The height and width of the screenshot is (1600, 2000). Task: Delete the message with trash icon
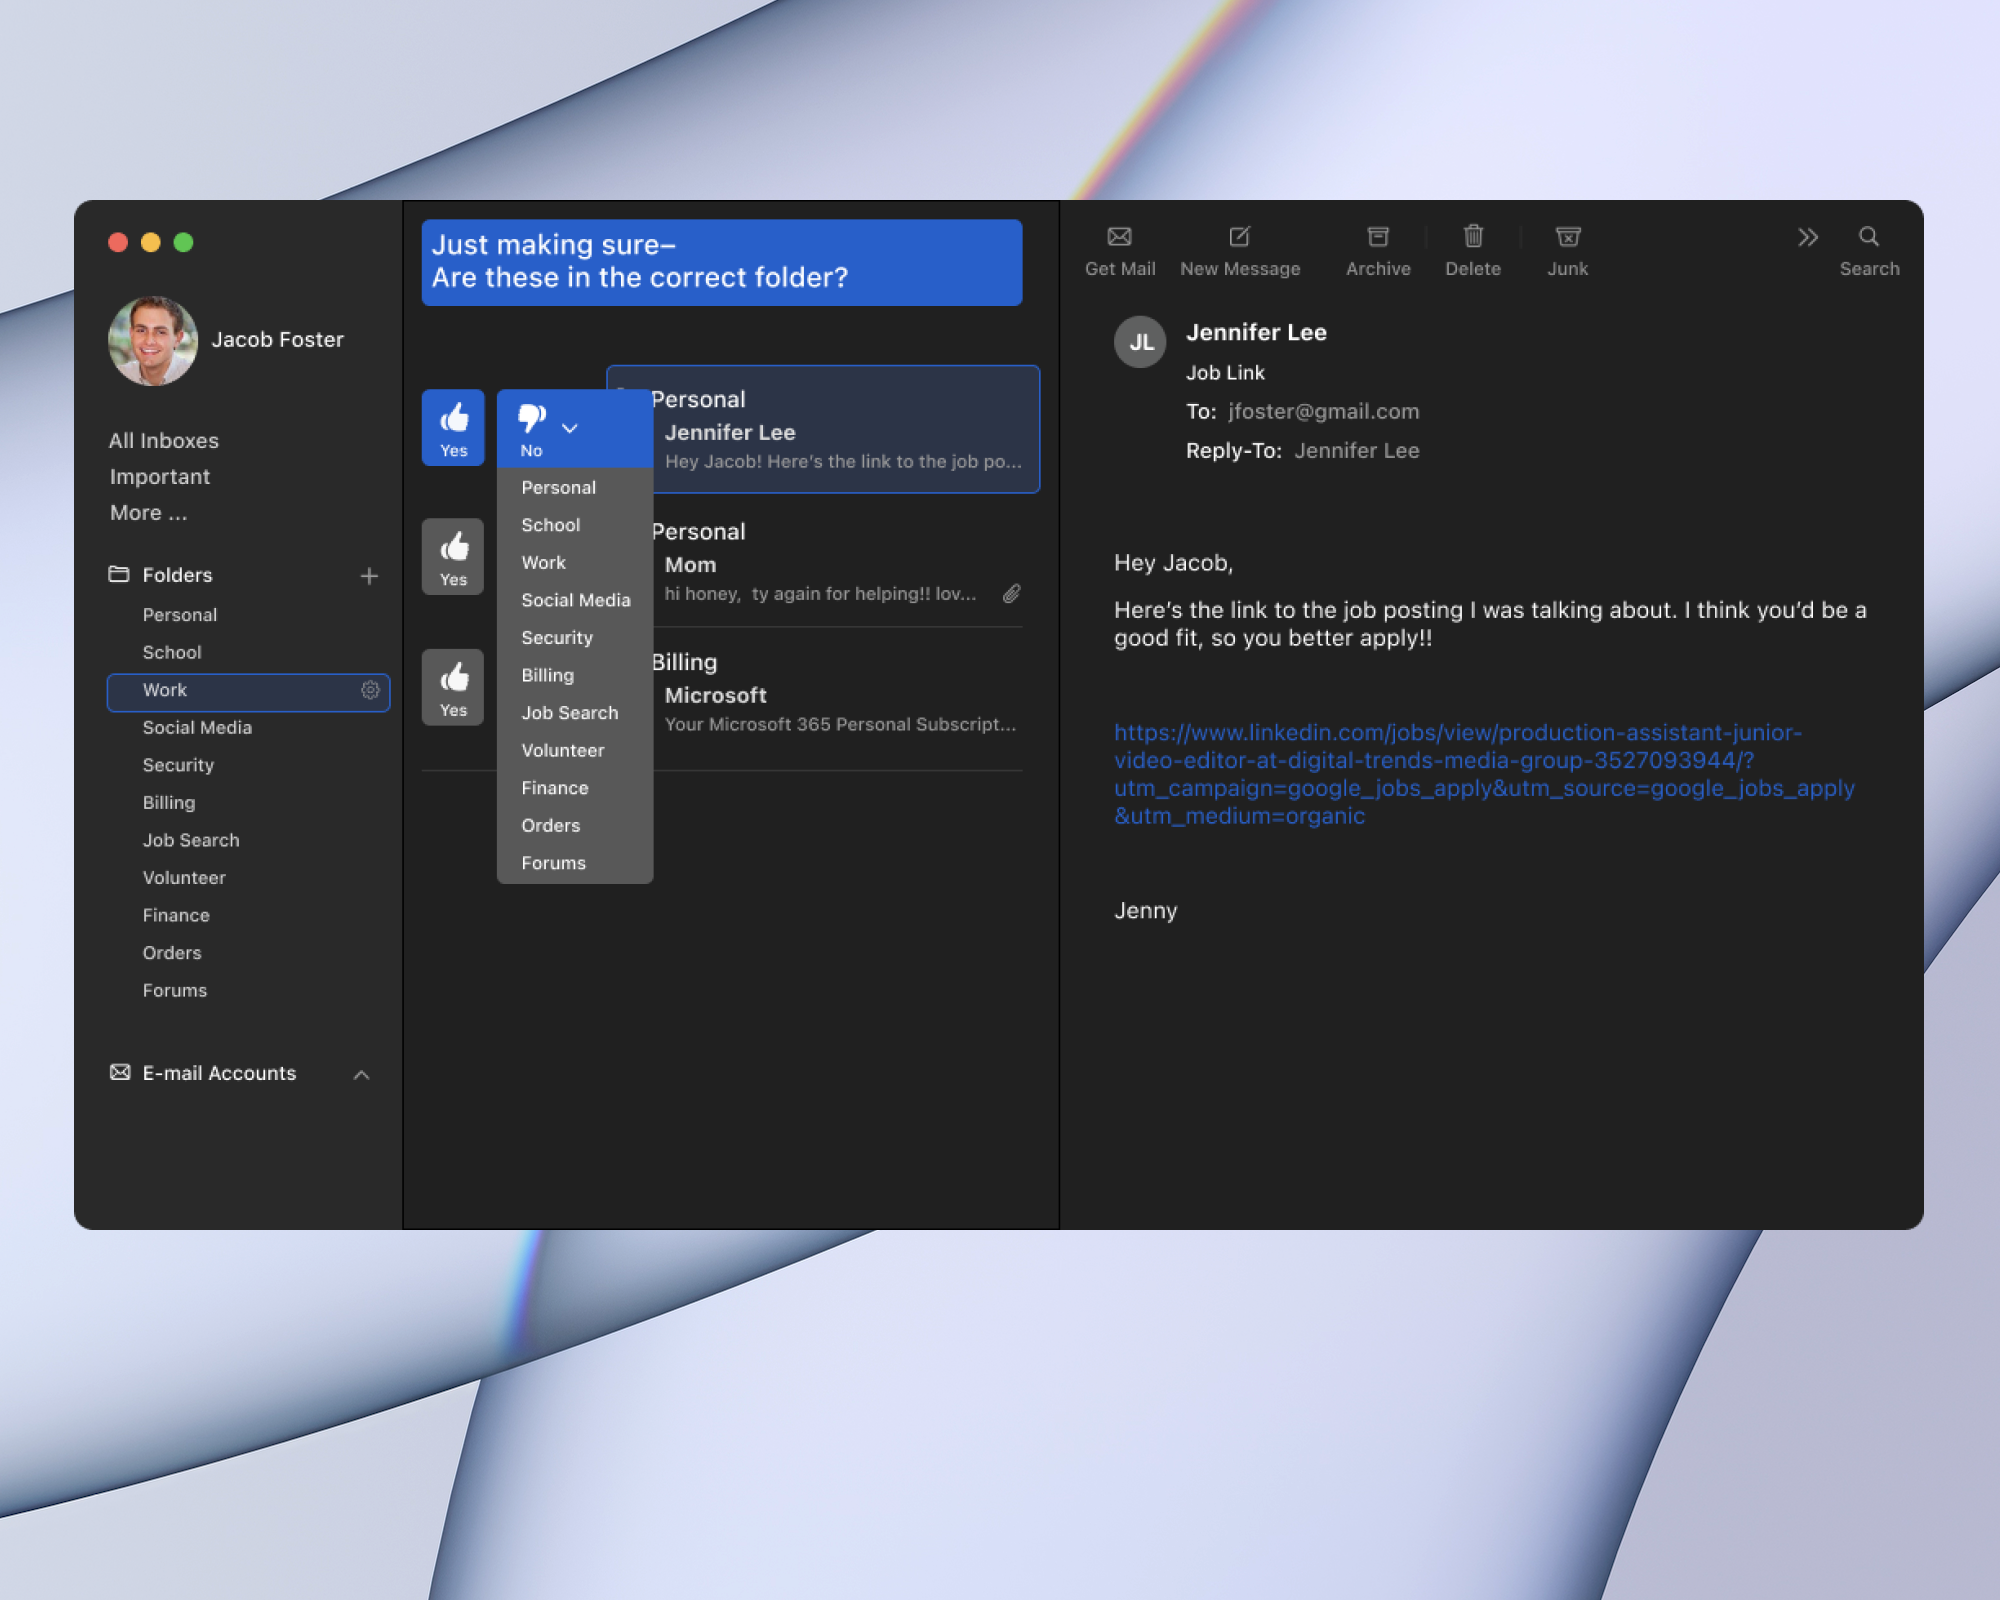(x=1472, y=237)
